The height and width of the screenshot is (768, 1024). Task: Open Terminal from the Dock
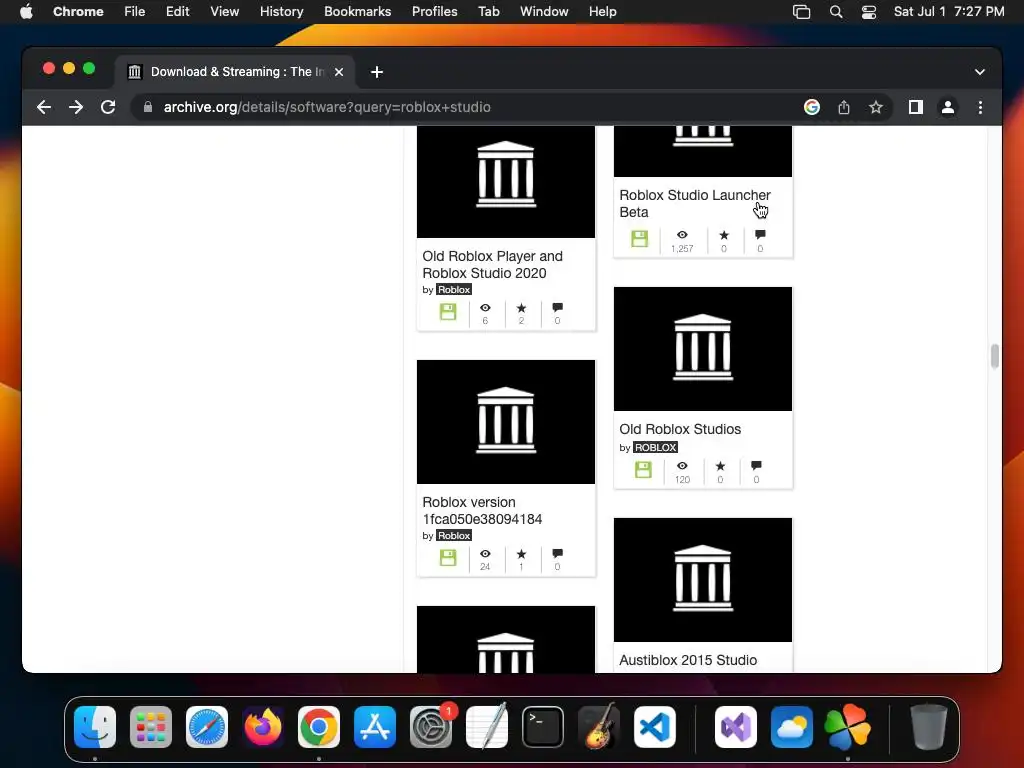point(543,726)
